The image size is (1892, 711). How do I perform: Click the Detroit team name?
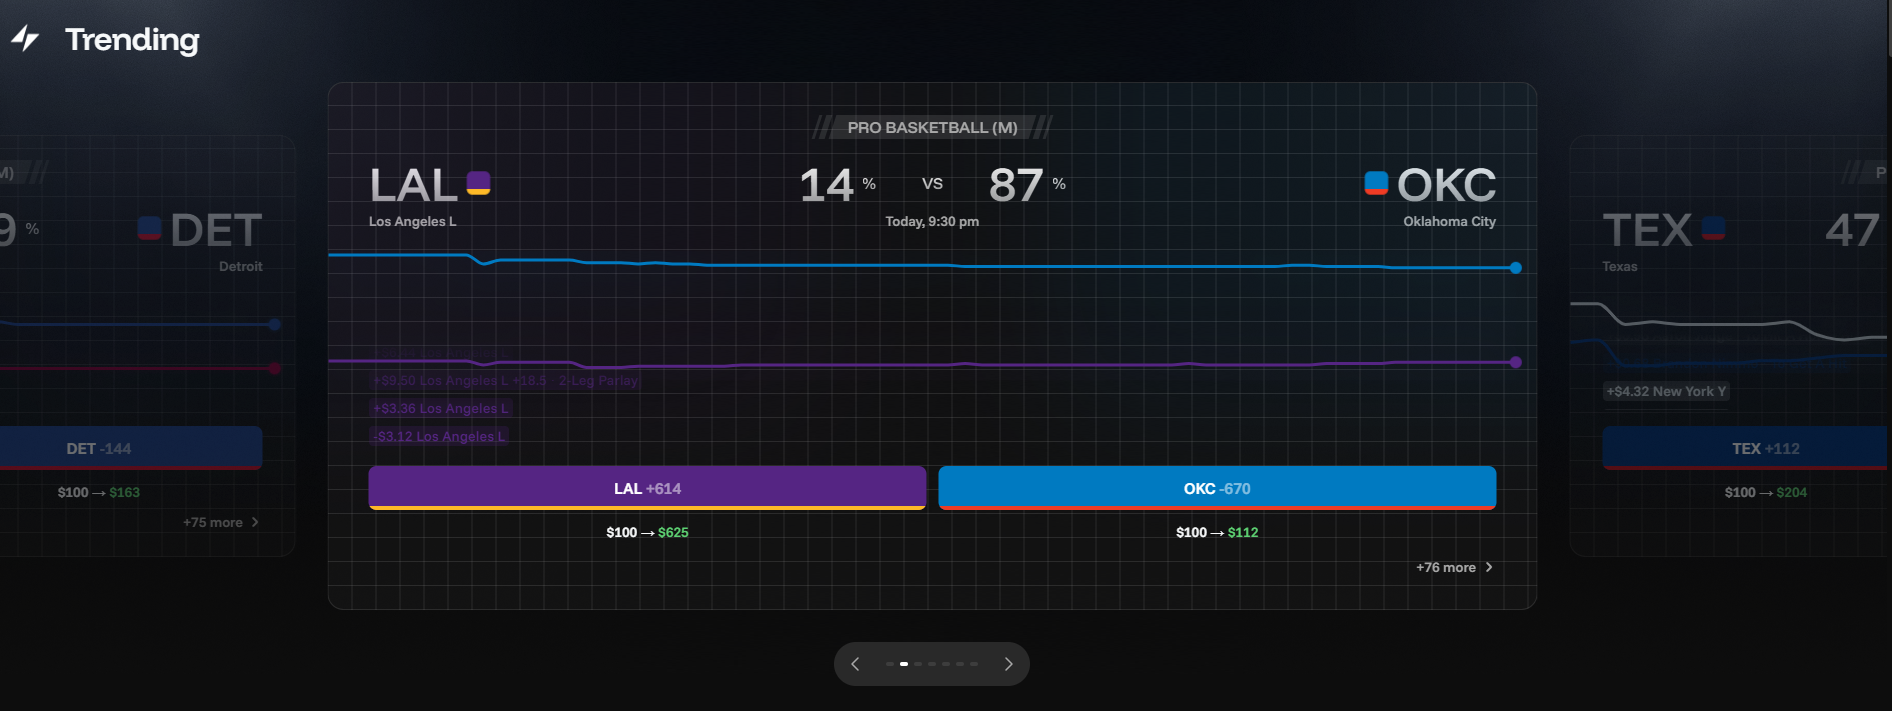[241, 266]
